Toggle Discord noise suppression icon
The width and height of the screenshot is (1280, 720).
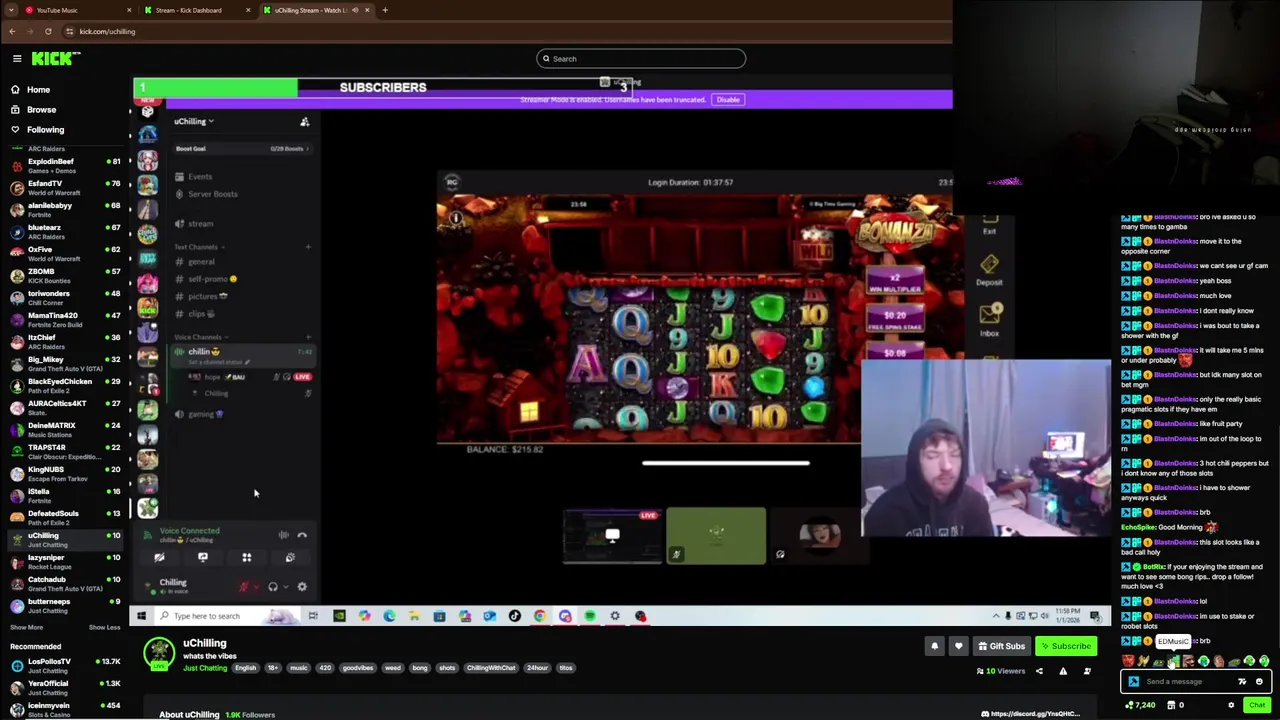pyautogui.click(x=284, y=535)
